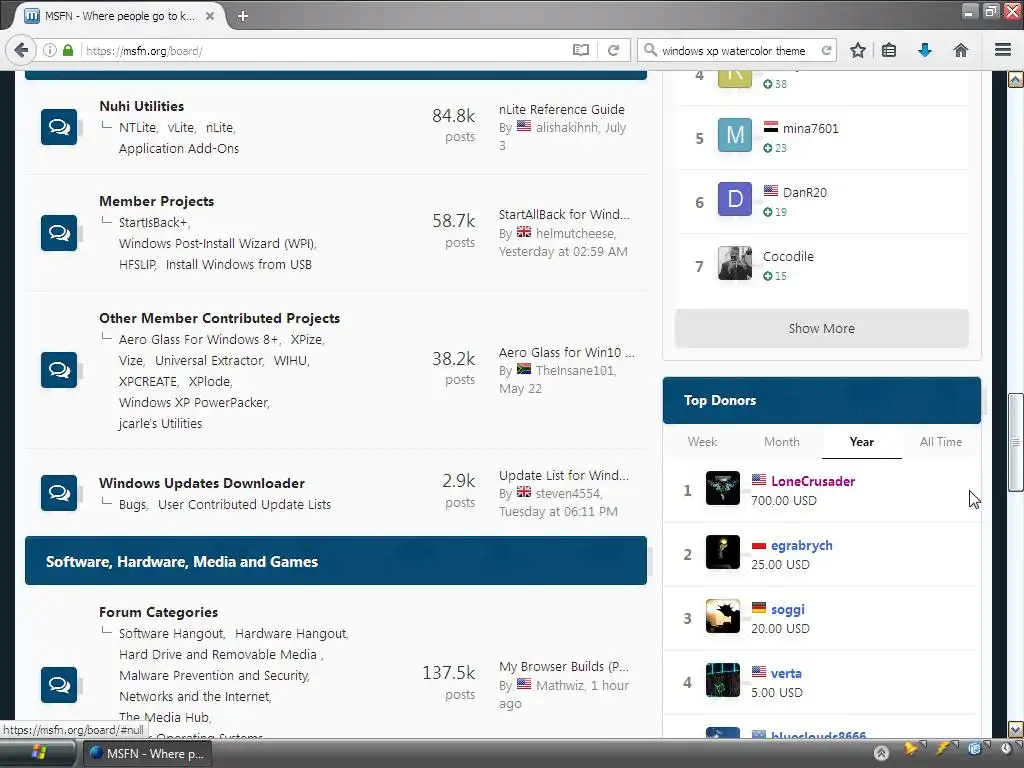This screenshot has height=768, width=1024.
Task: Switch Top Donors to Month tab
Action: click(x=782, y=442)
